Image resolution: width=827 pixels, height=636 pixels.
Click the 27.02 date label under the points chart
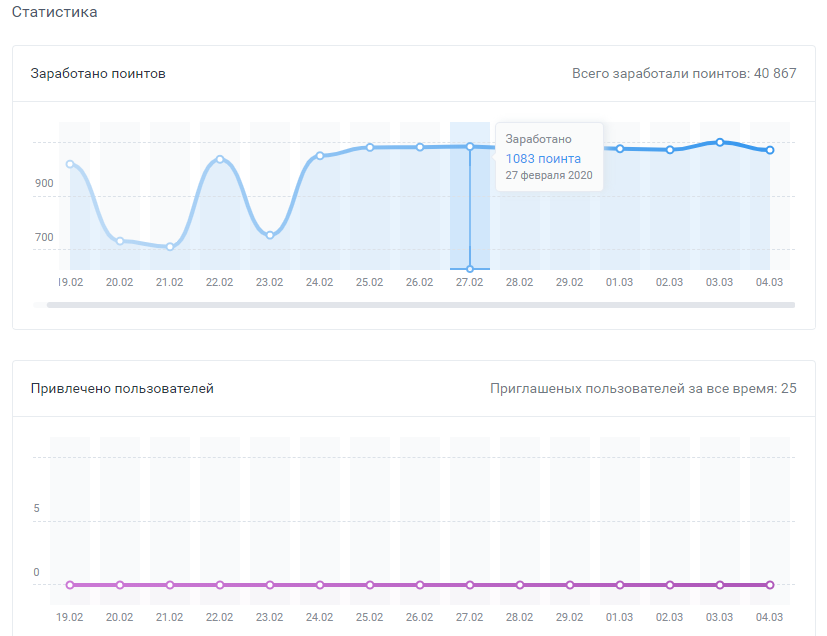[469, 282]
